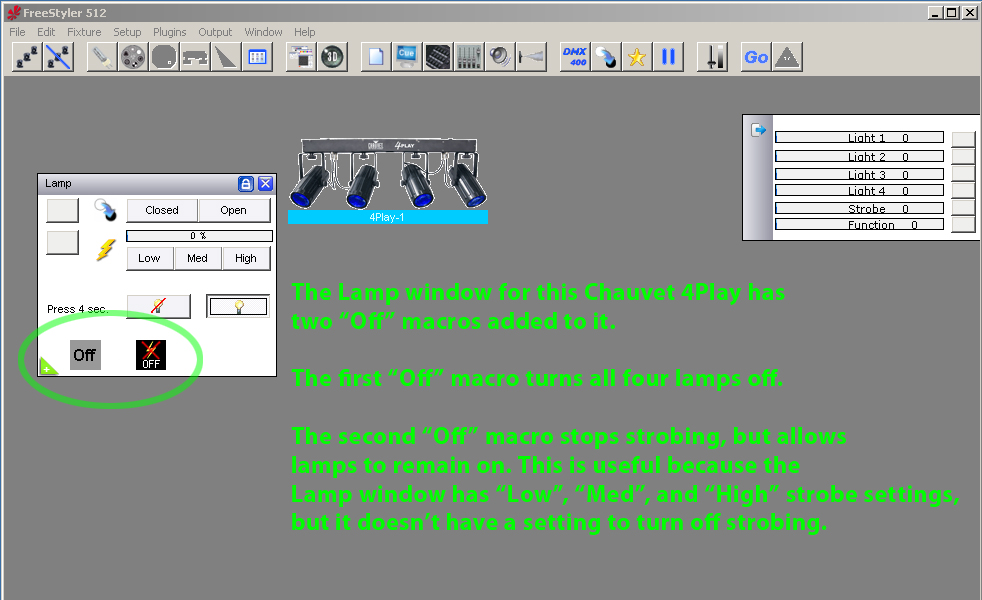Click the yellow star favorites icon
Image resolution: width=982 pixels, height=600 pixels.
point(637,57)
